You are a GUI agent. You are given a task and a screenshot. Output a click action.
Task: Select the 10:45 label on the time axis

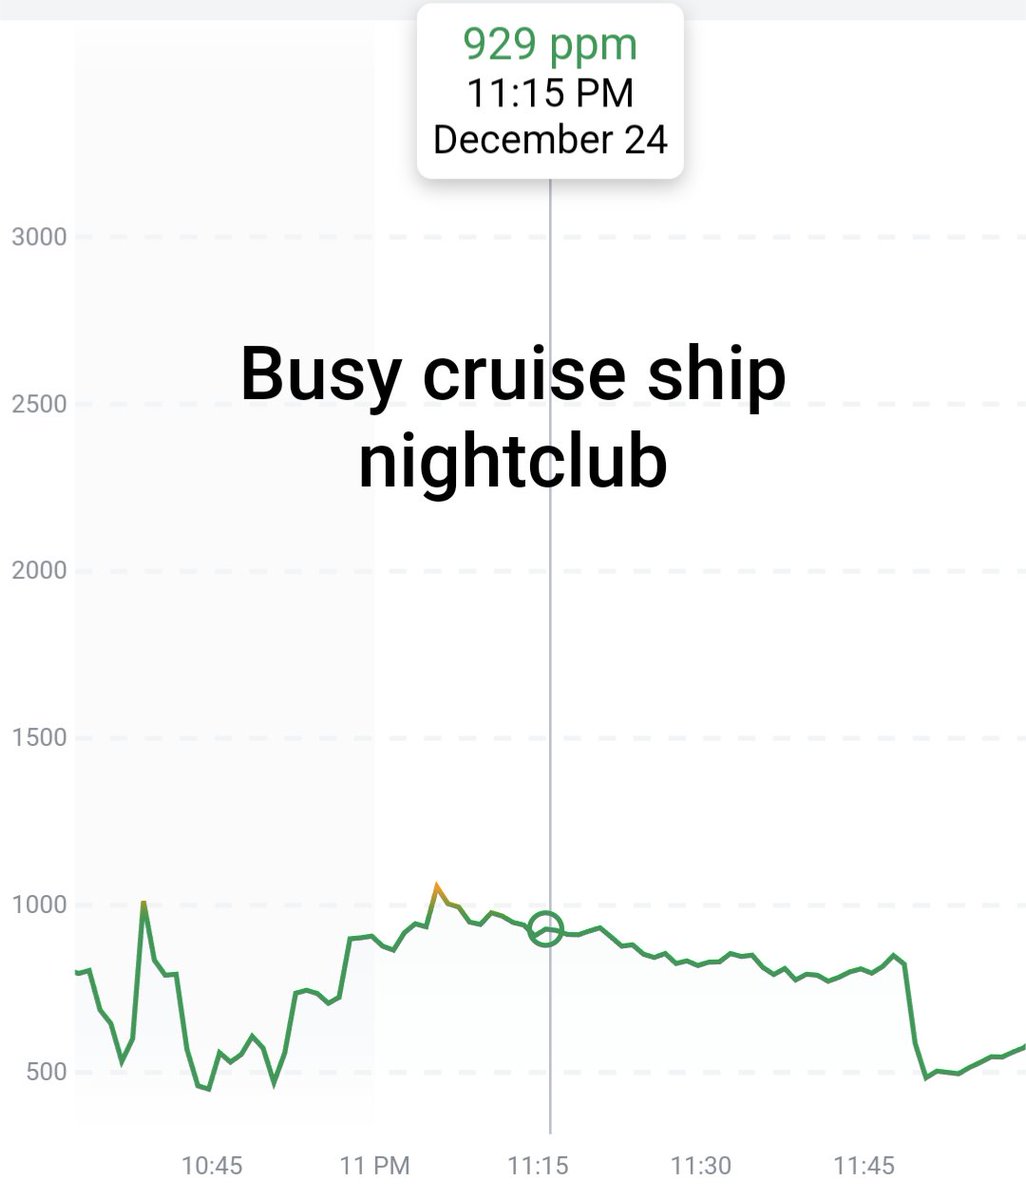point(212,1165)
